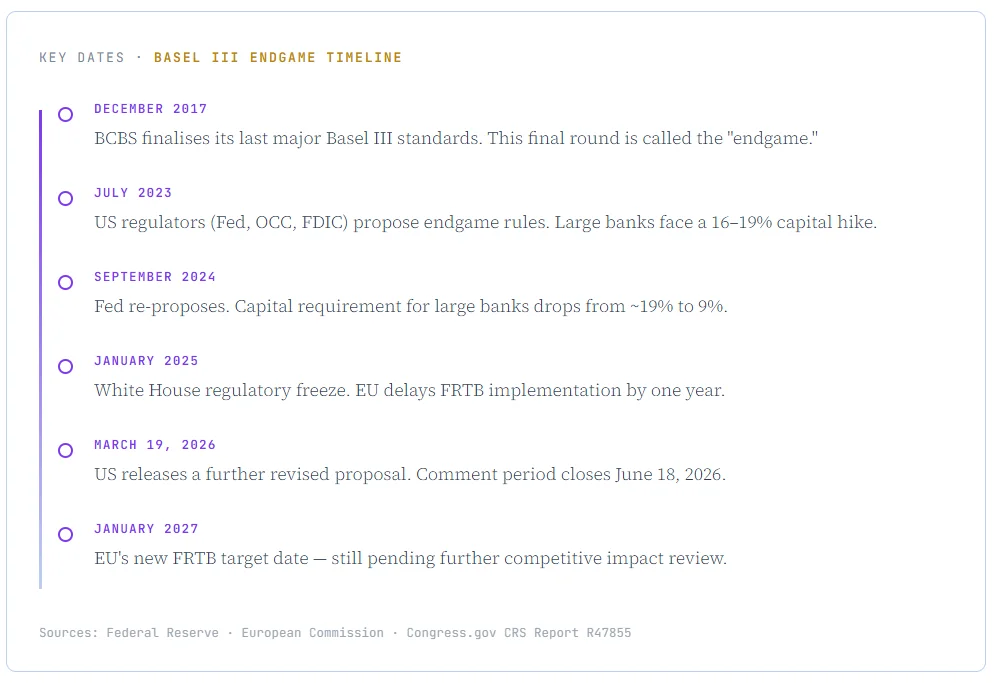
Task: Click the "Basel III Endgame Timeline" title
Action: pos(277,58)
